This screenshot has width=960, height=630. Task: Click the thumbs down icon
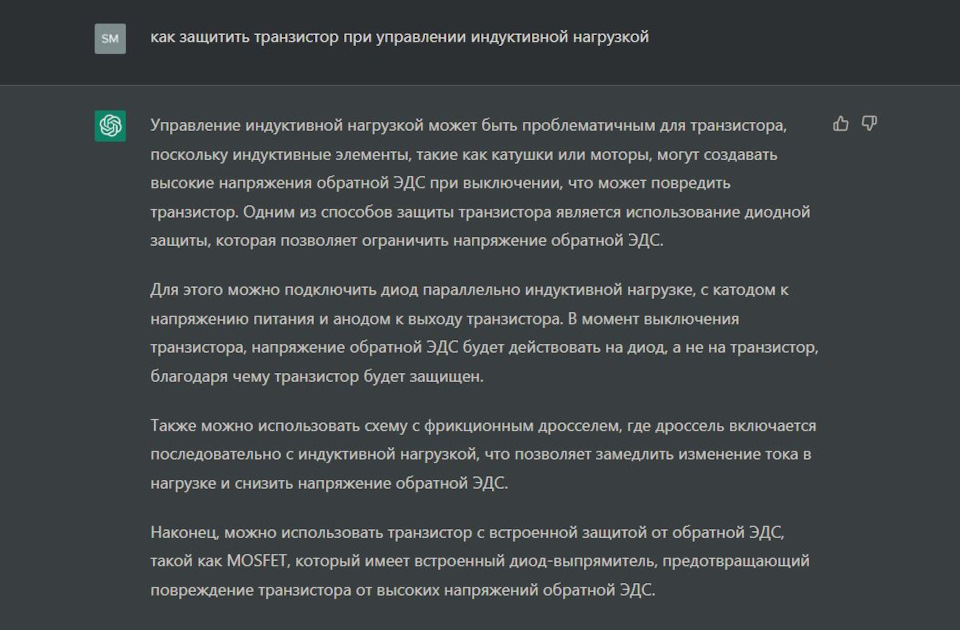pyautogui.click(x=869, y=124)
